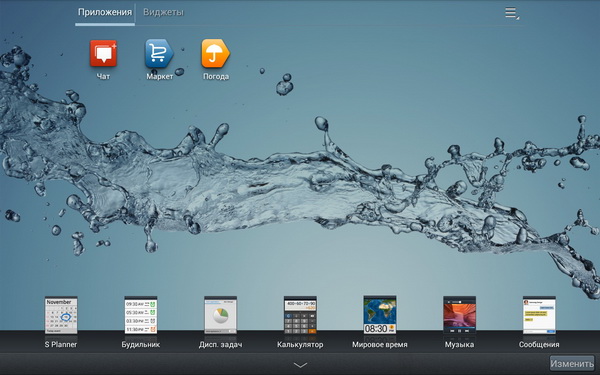Open the Сообщения messaging mini app
Screen dimensions: 600x375
[539, 315]
